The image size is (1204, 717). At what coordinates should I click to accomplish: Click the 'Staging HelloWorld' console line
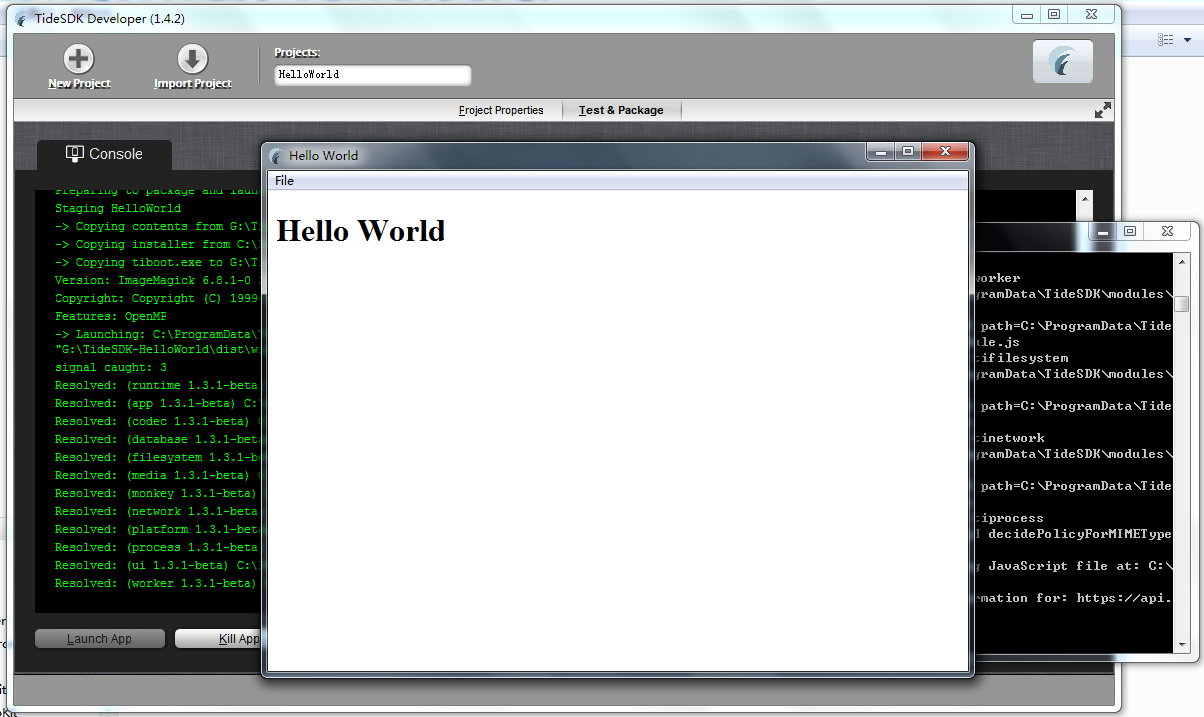118,208
